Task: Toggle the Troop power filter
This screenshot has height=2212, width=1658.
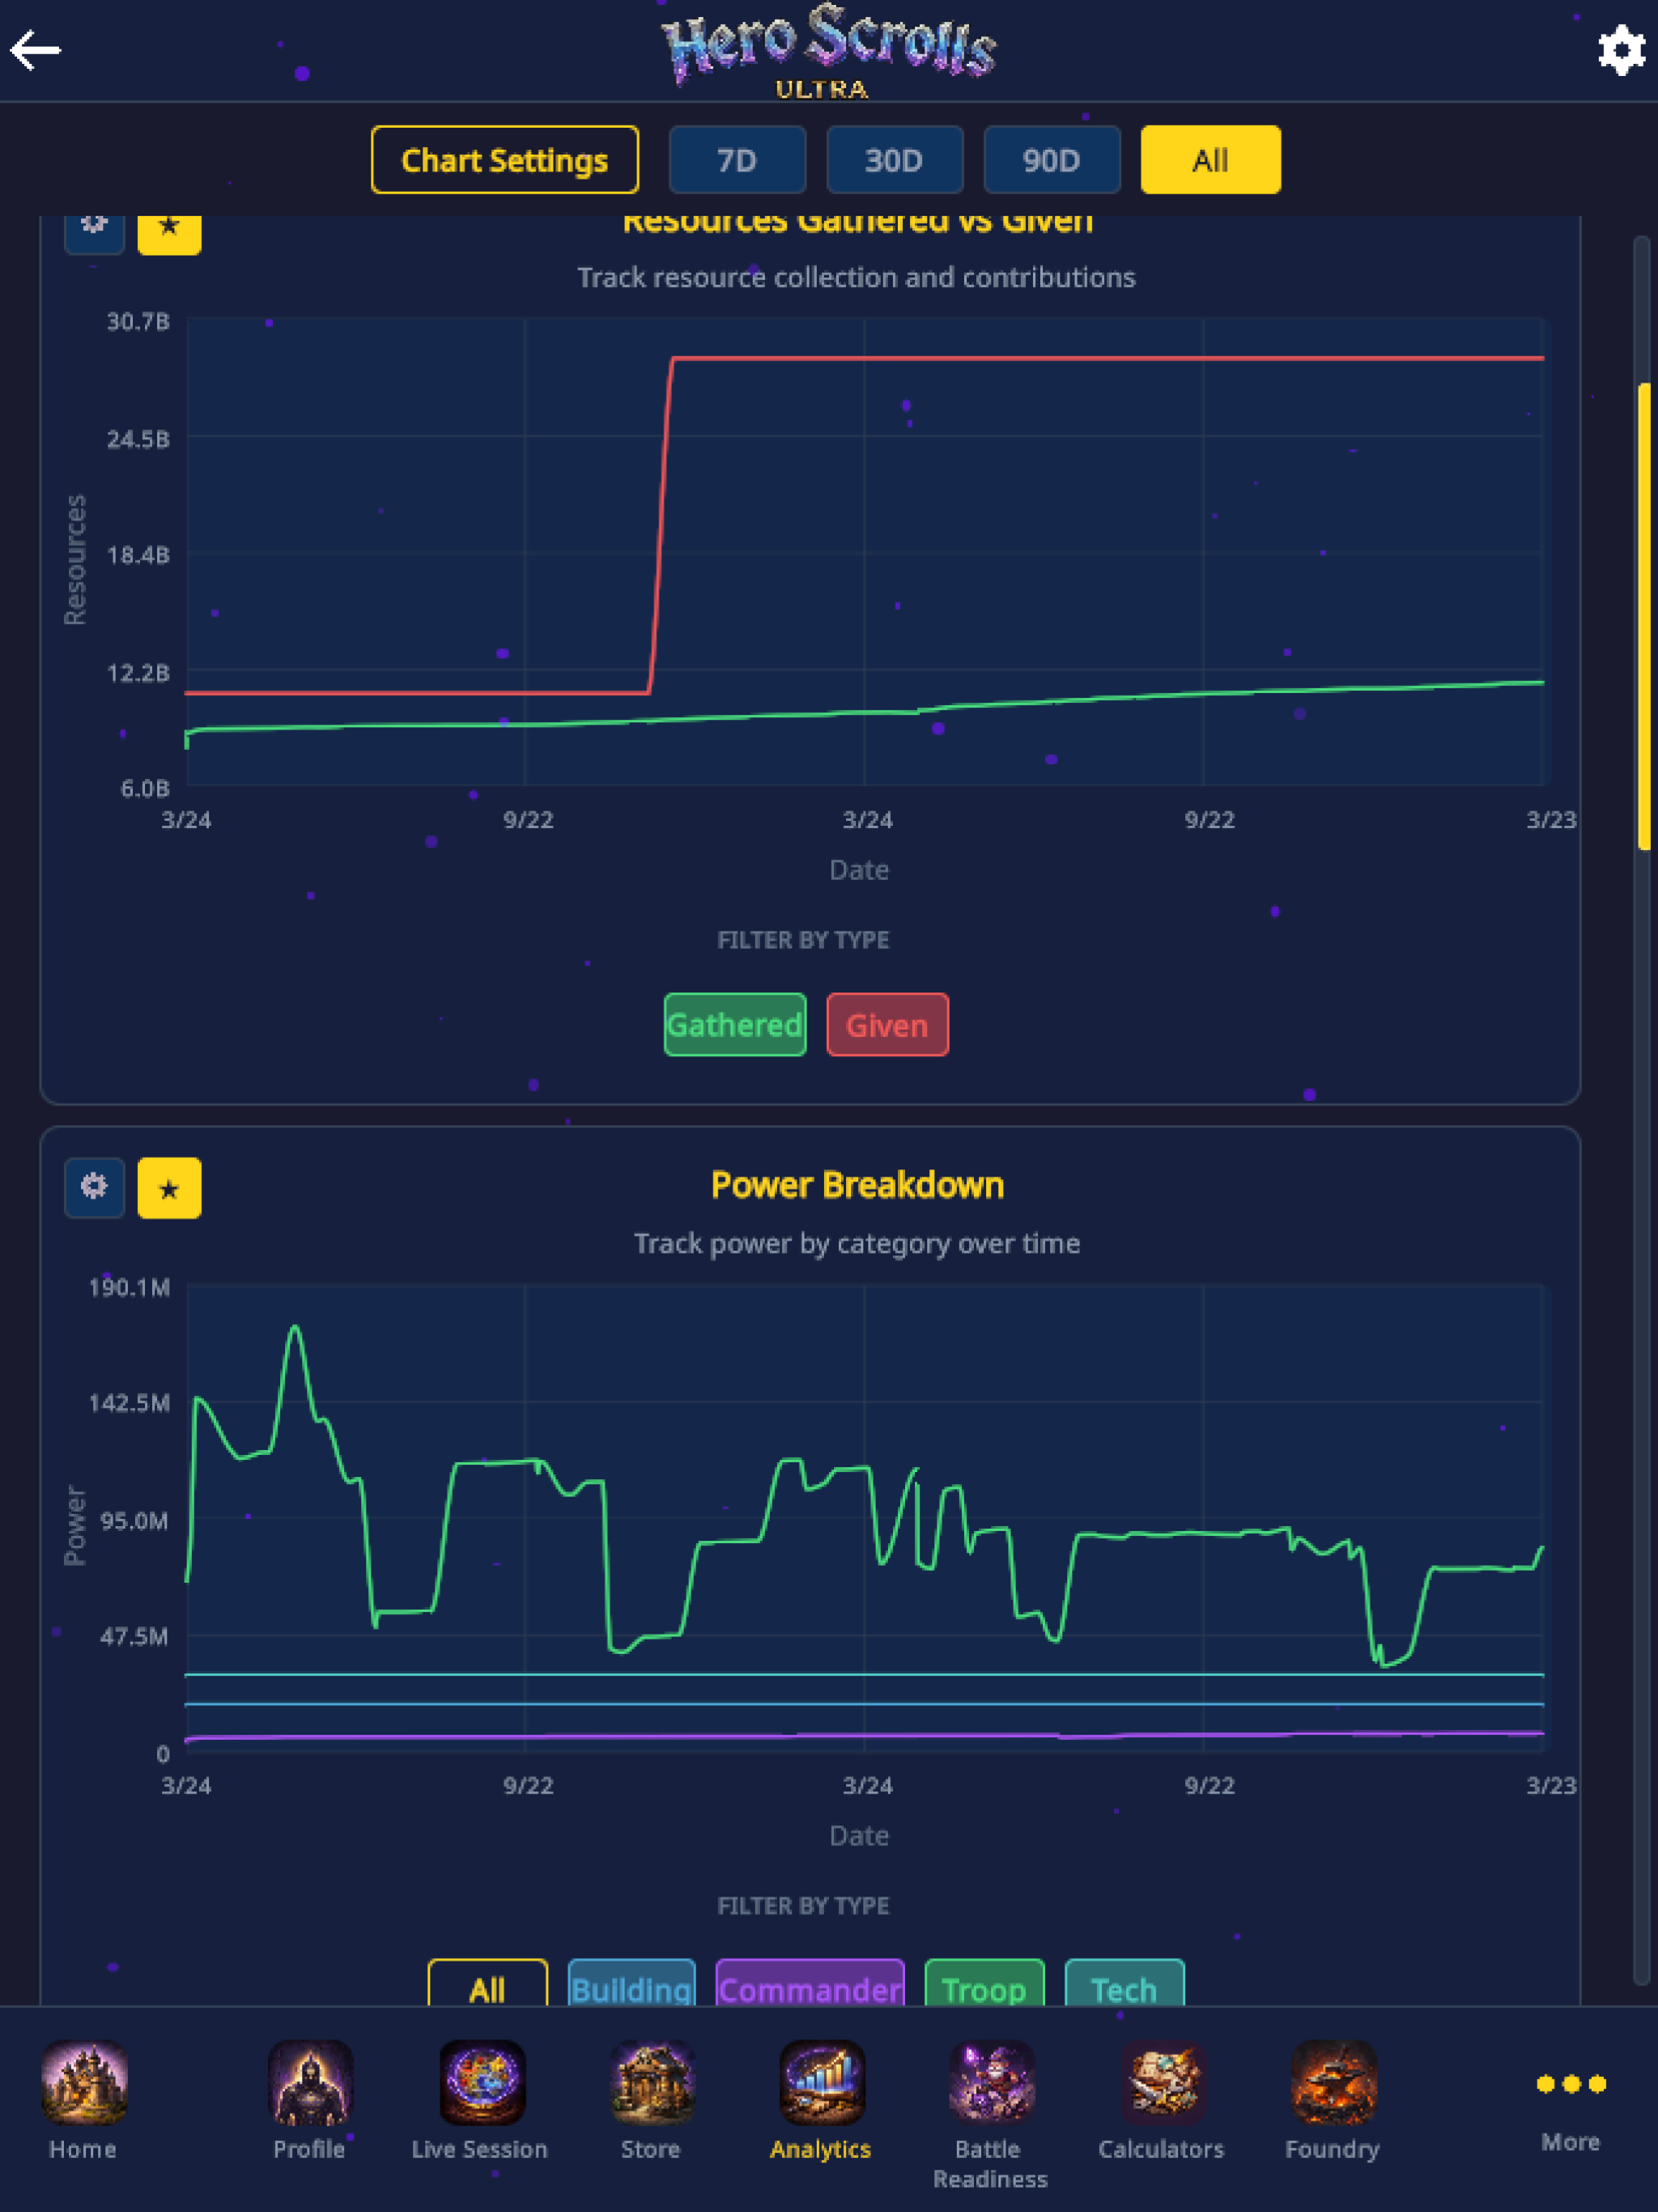Action: click(985, 1984)
